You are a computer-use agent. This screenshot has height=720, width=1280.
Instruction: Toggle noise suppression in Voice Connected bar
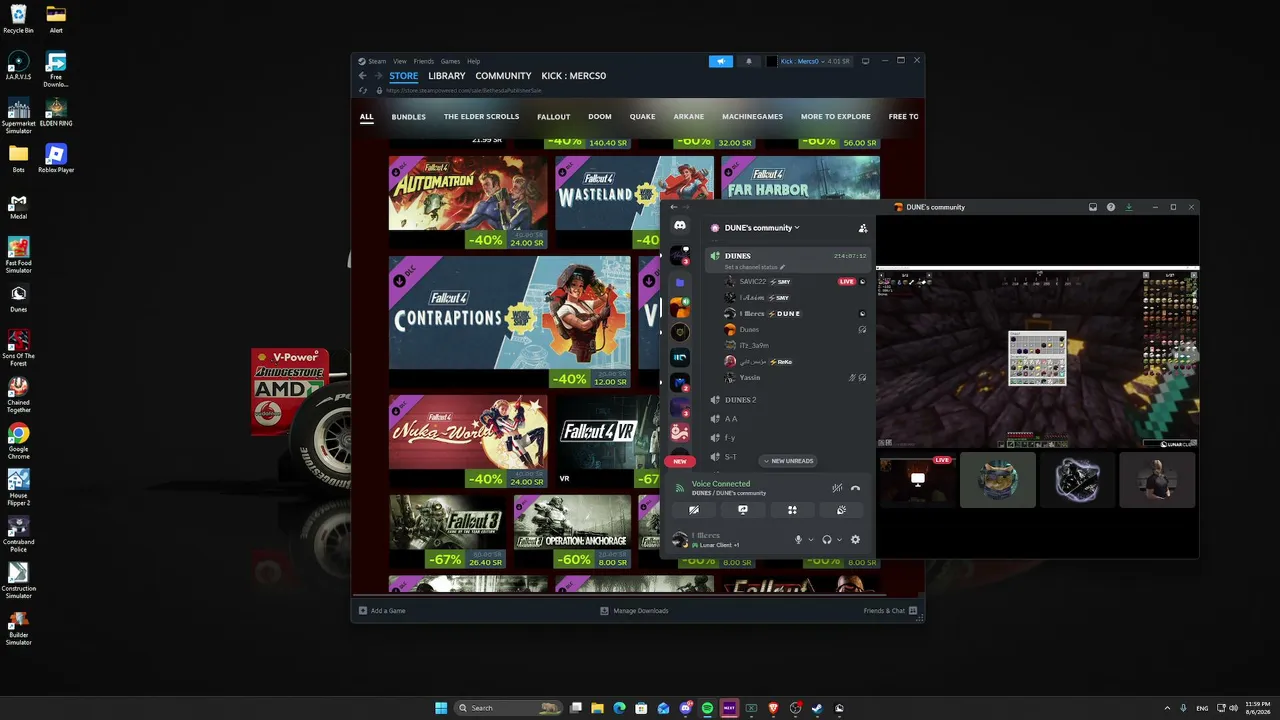(837, 488)
